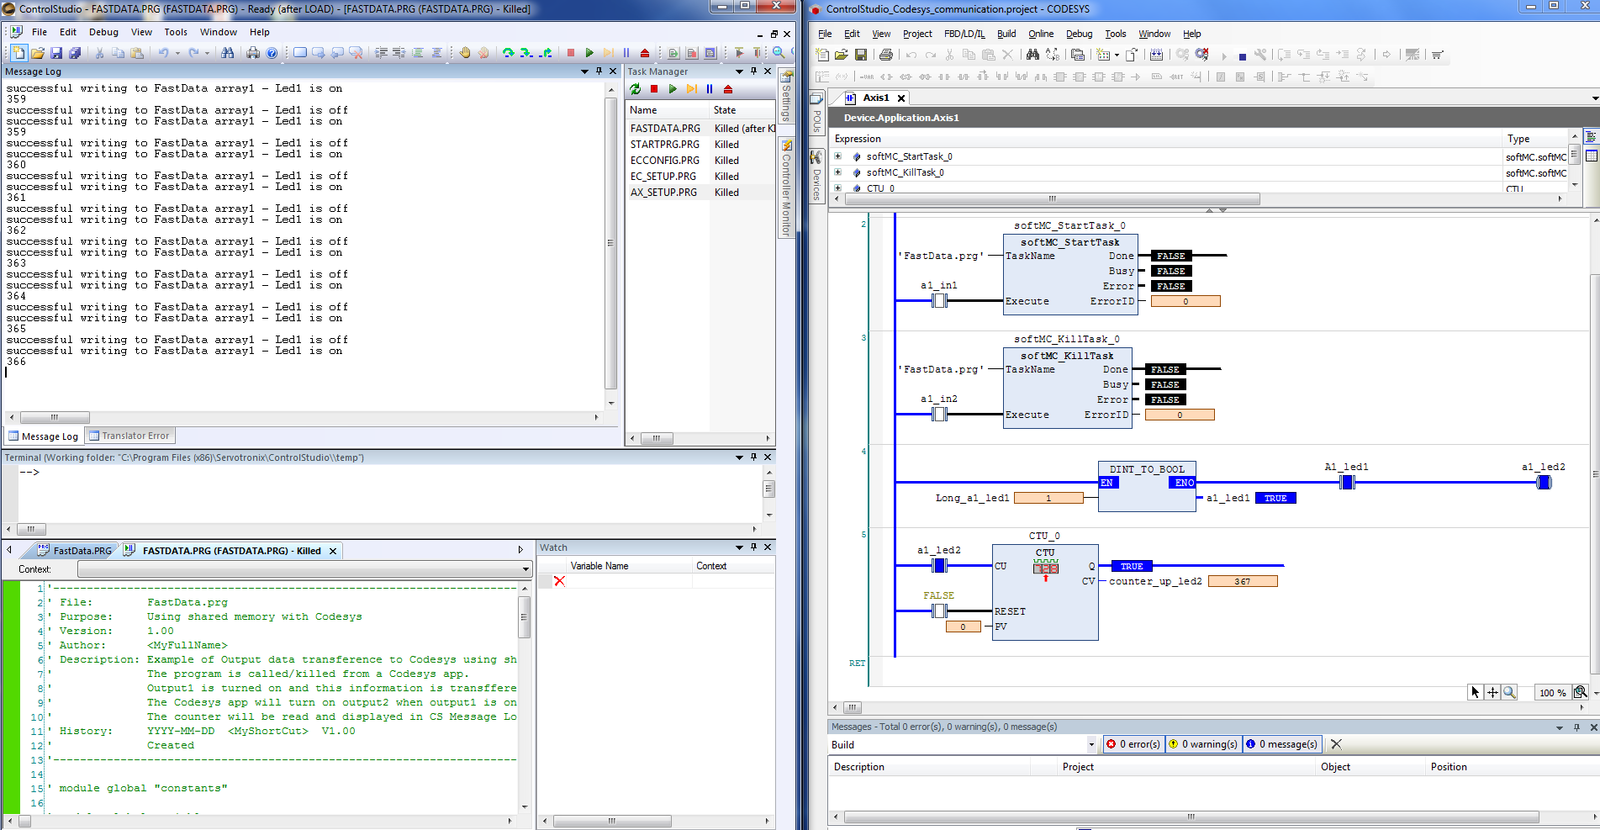This screenshot has height=830, width=1600.
Task: Select the magnifier zoom tool in CODESYS editor
Action: tap(1509, 692)
